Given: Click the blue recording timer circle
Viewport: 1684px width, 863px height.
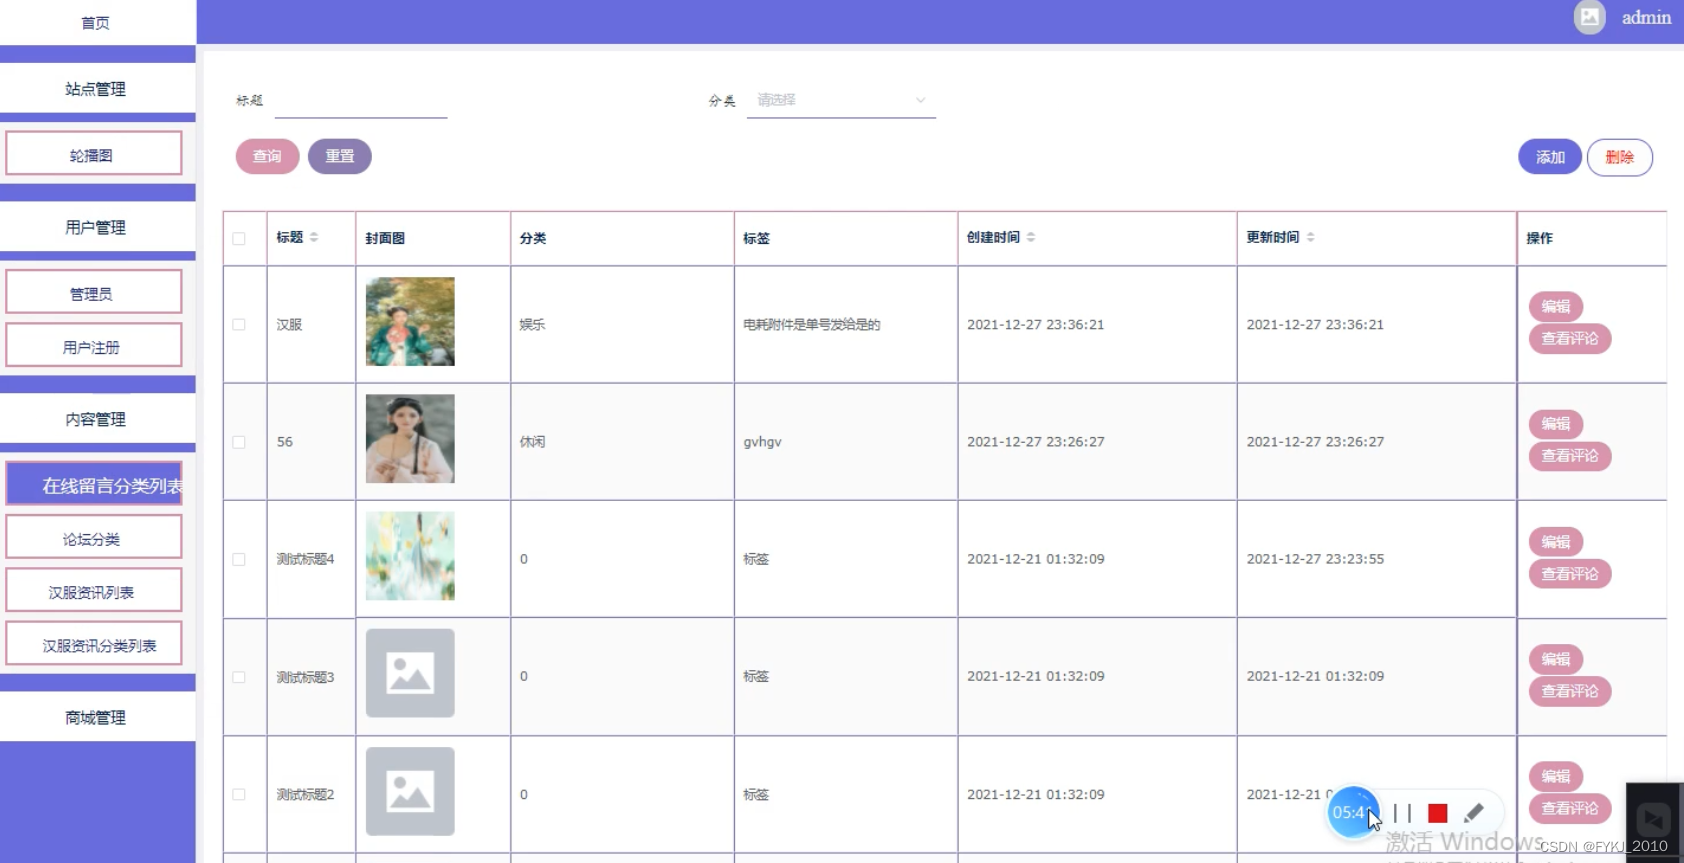Looking at the screenshot, I should pyautogui.click(x=1352, y=812).
